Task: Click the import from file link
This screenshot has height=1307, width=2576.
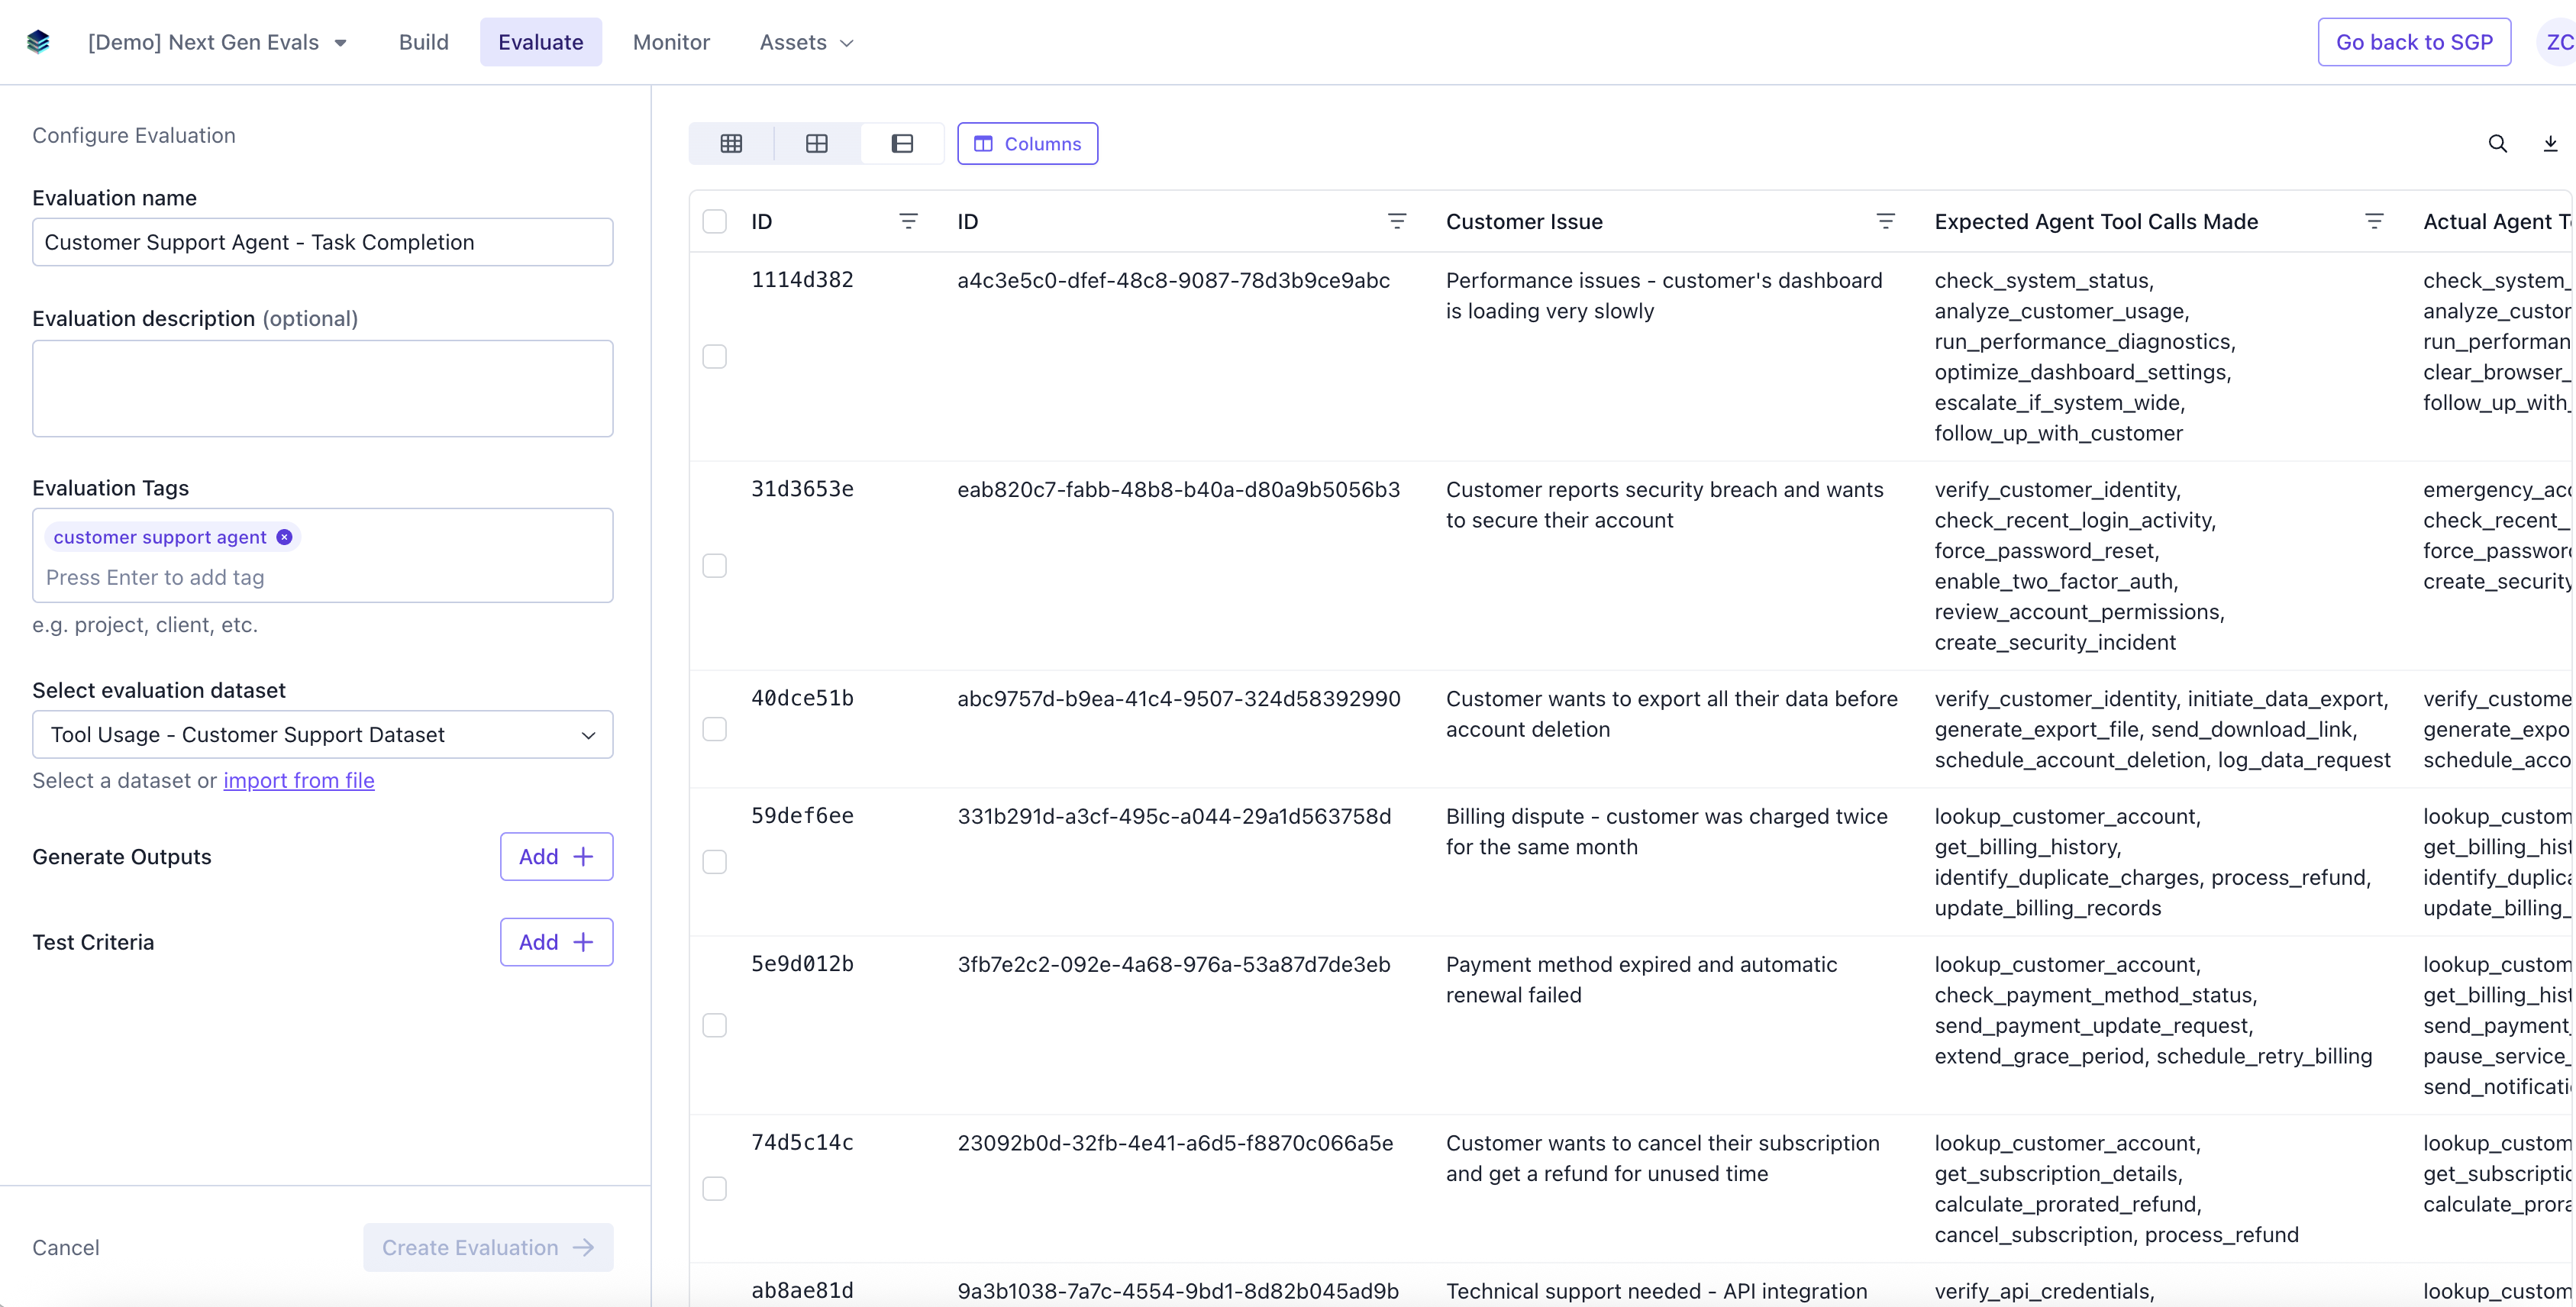Action: point(299,780)
